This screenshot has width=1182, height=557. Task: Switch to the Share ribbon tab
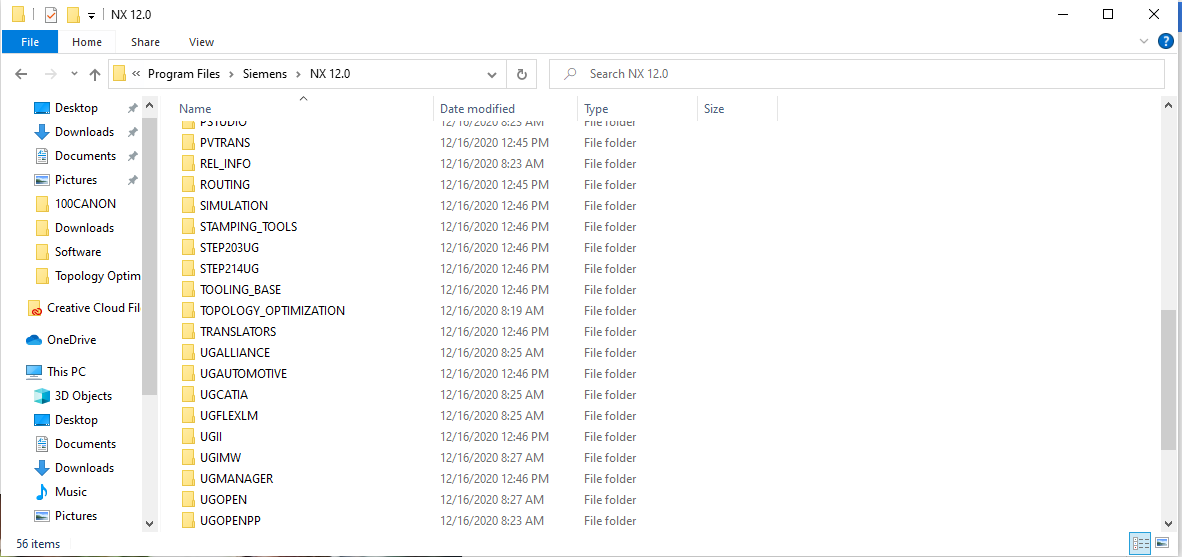point(145,42)
